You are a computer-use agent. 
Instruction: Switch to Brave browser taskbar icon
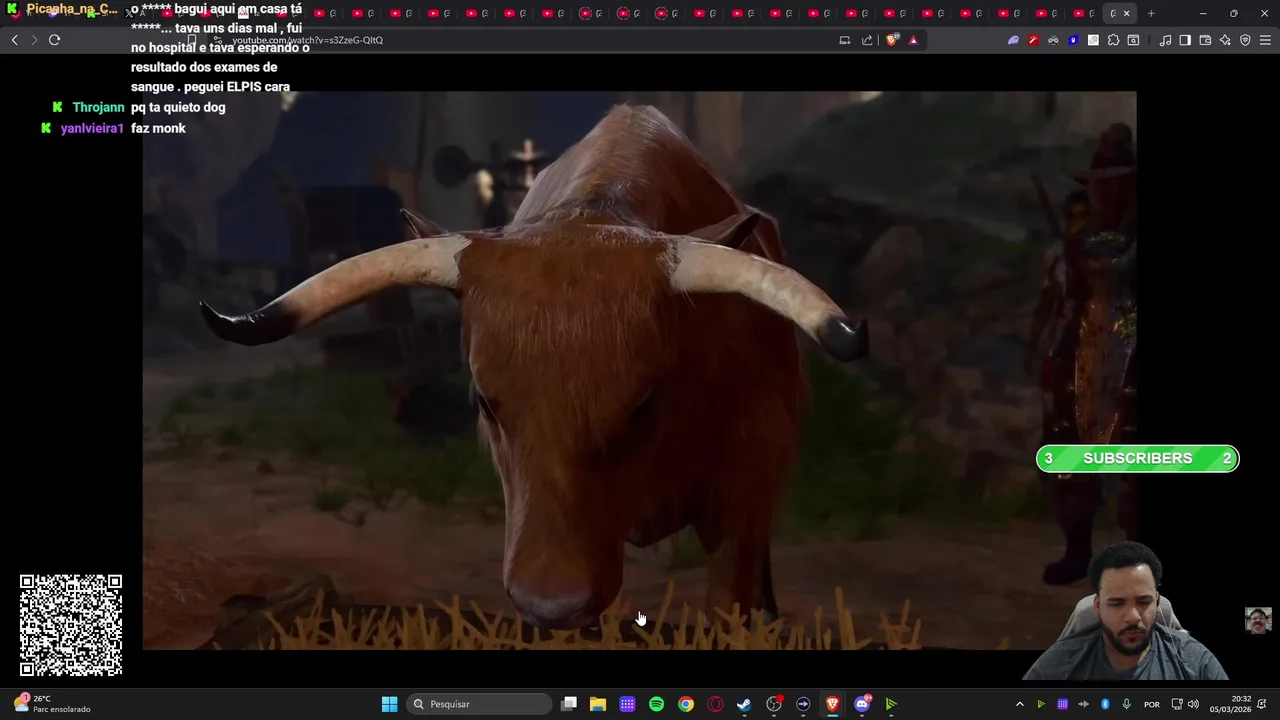pyautogui.click(x=832, y=704)
